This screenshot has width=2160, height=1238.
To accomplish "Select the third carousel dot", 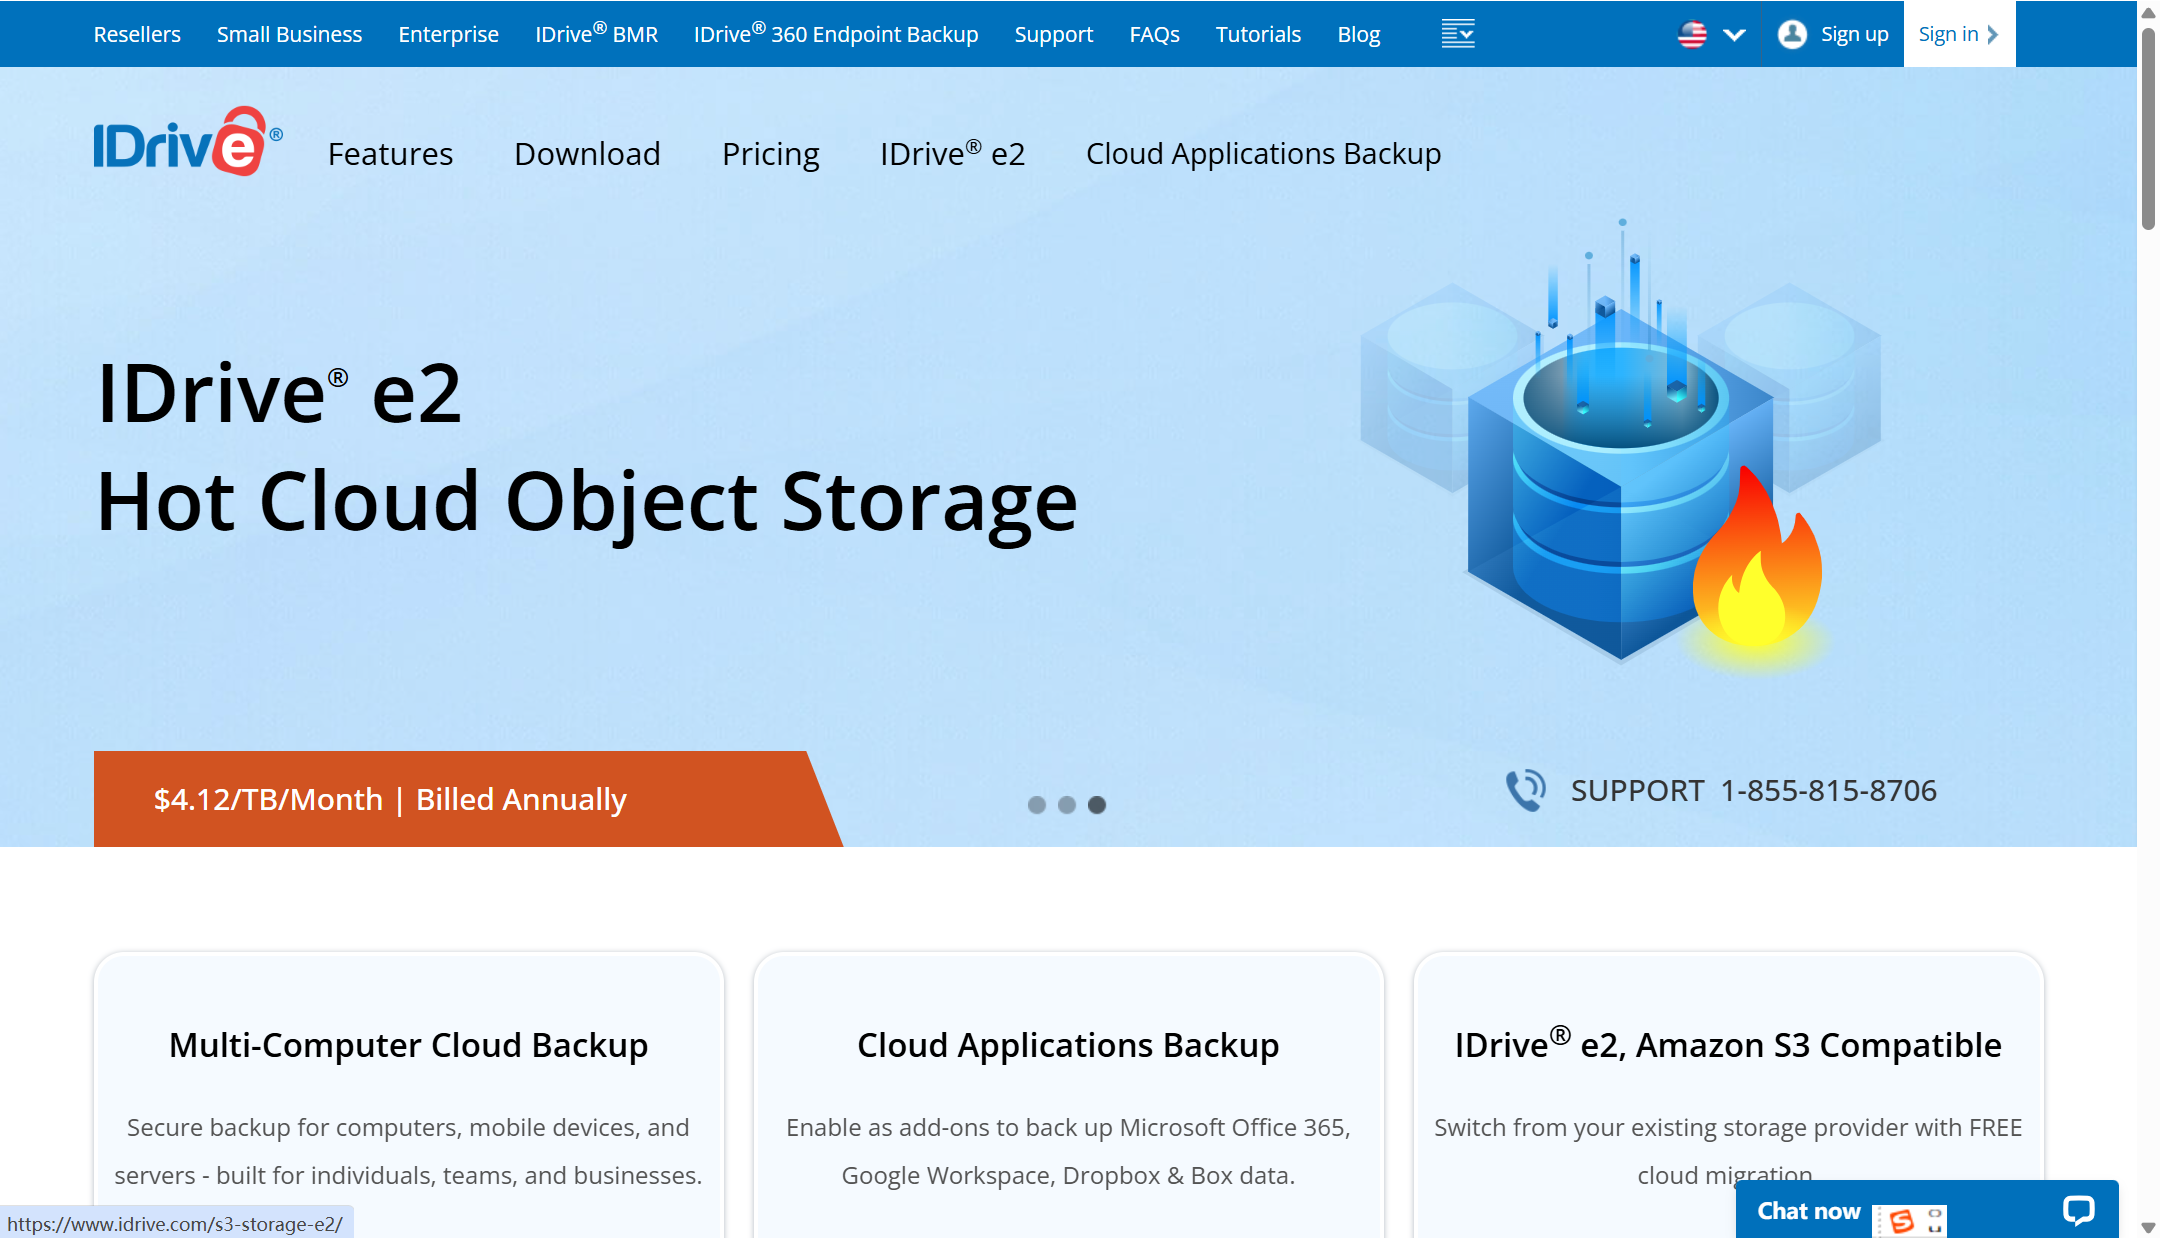I will (x=1097, y=805).
